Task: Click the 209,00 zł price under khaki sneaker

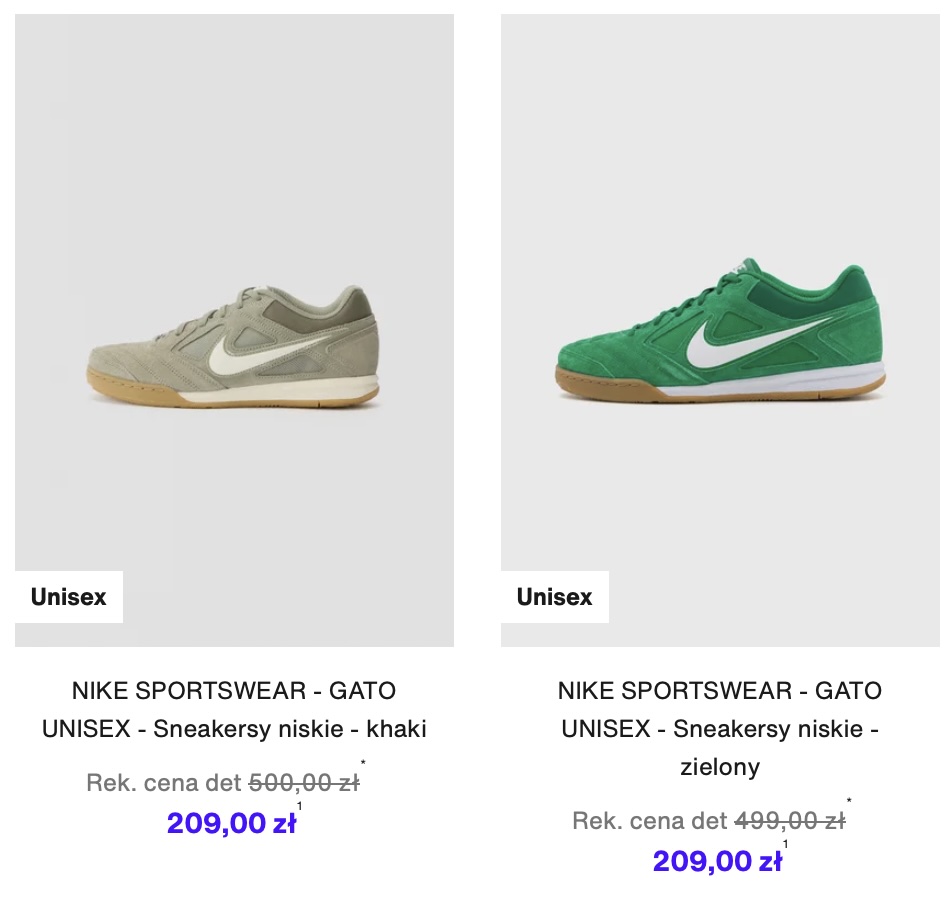Action: pos(231,823)
